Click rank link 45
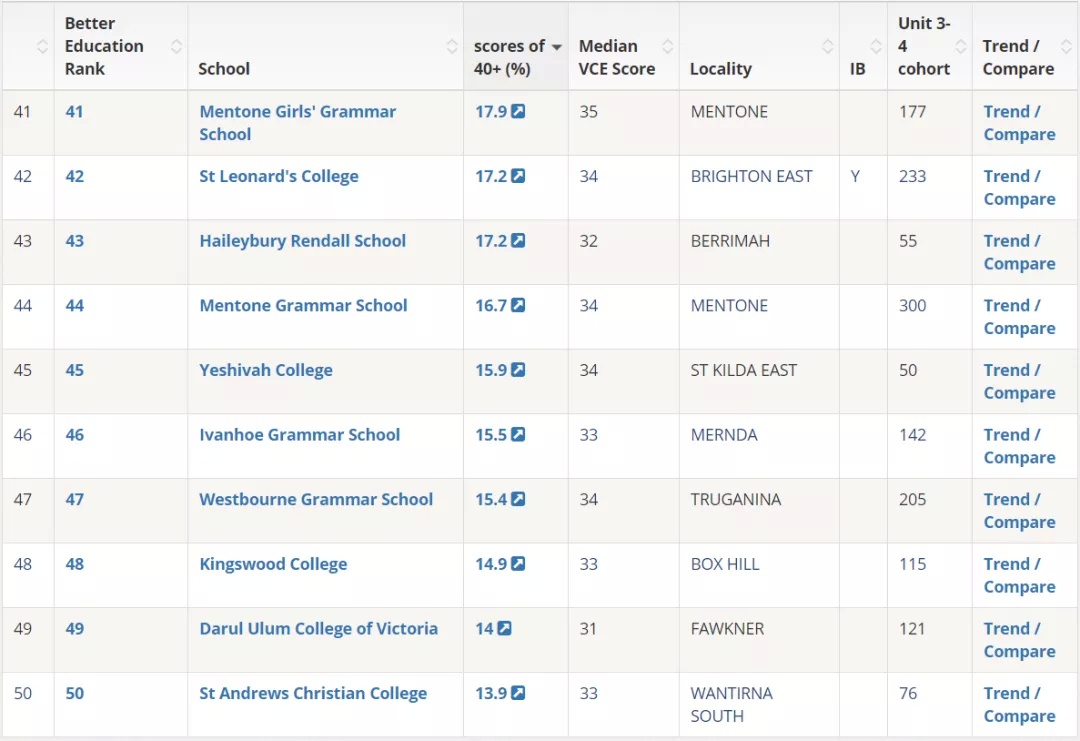The height and width of the screenshot is (741, 1080). point(74,370)
